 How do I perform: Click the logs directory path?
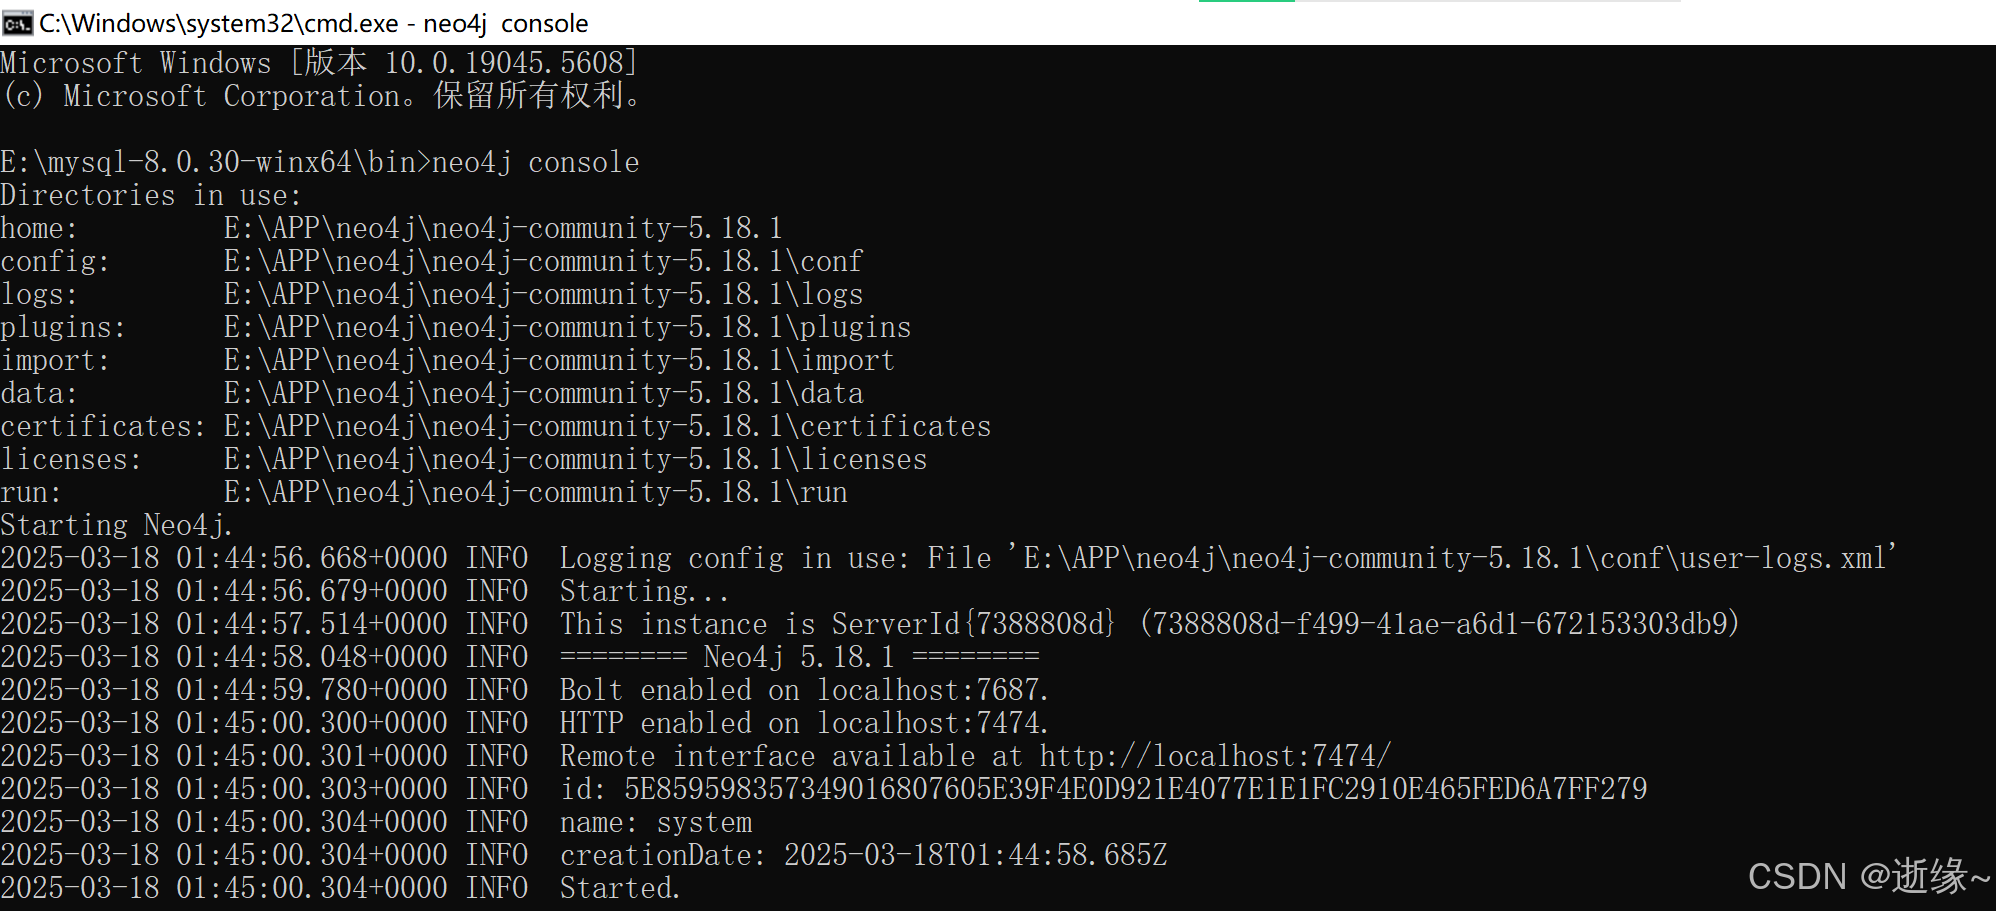543,294
